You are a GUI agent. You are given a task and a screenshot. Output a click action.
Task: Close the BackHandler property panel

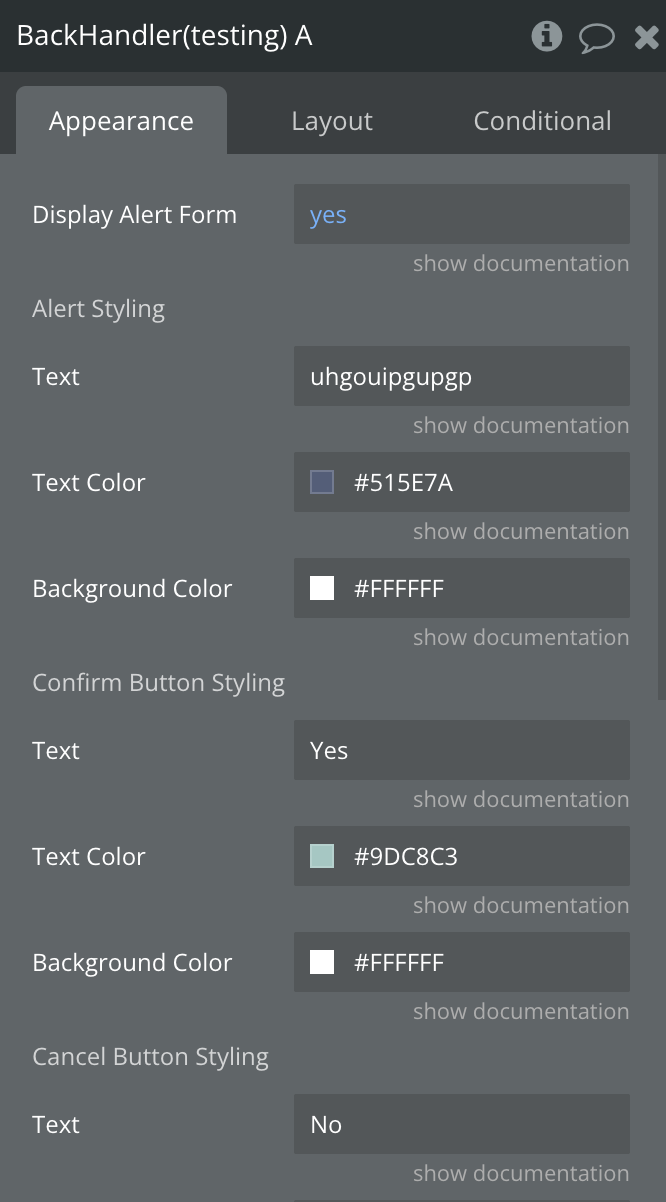coord(646,38)
